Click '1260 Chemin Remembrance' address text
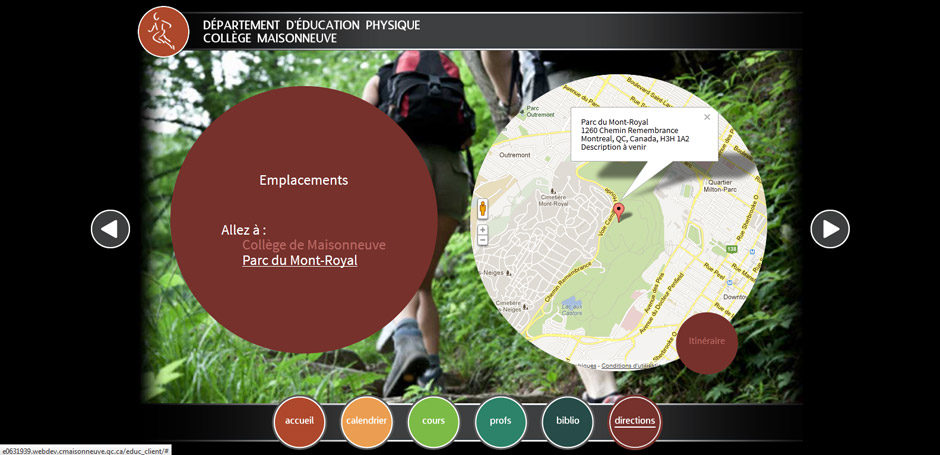940x455 pixels. click(629, 131)
